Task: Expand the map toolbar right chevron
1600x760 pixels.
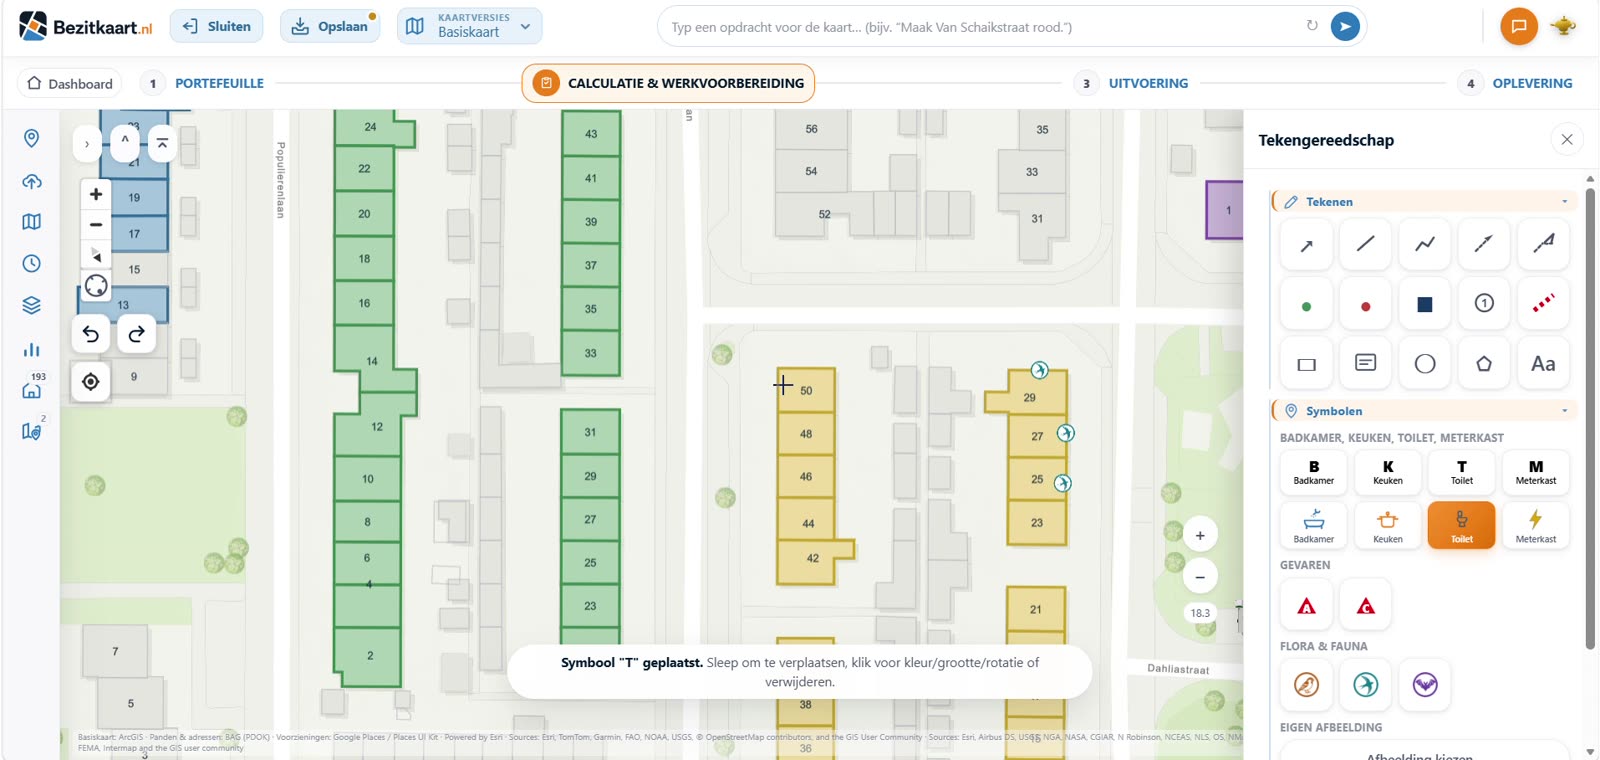Action: (x=87, y=144)
